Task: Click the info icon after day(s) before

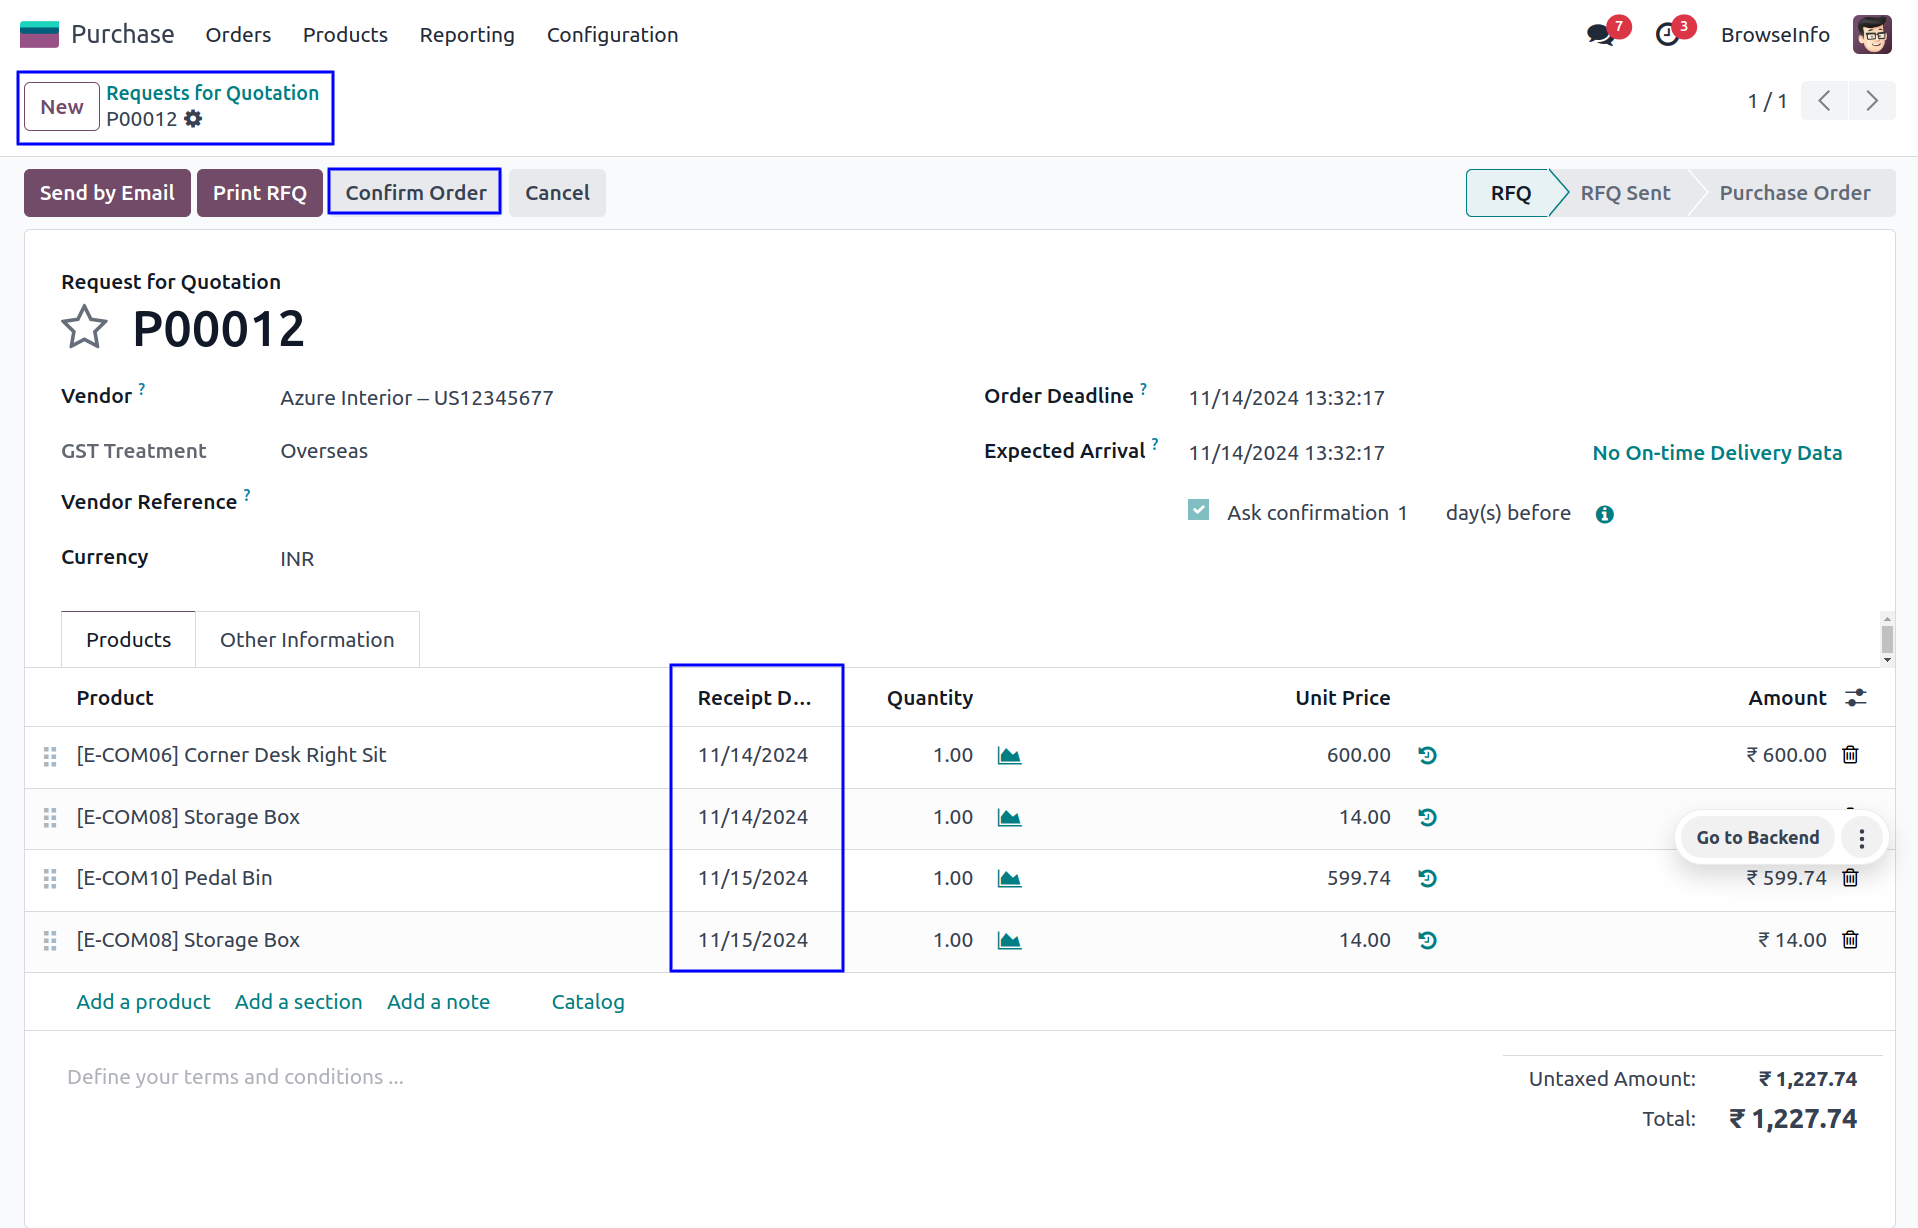Action: click(x=1604, y=514)
